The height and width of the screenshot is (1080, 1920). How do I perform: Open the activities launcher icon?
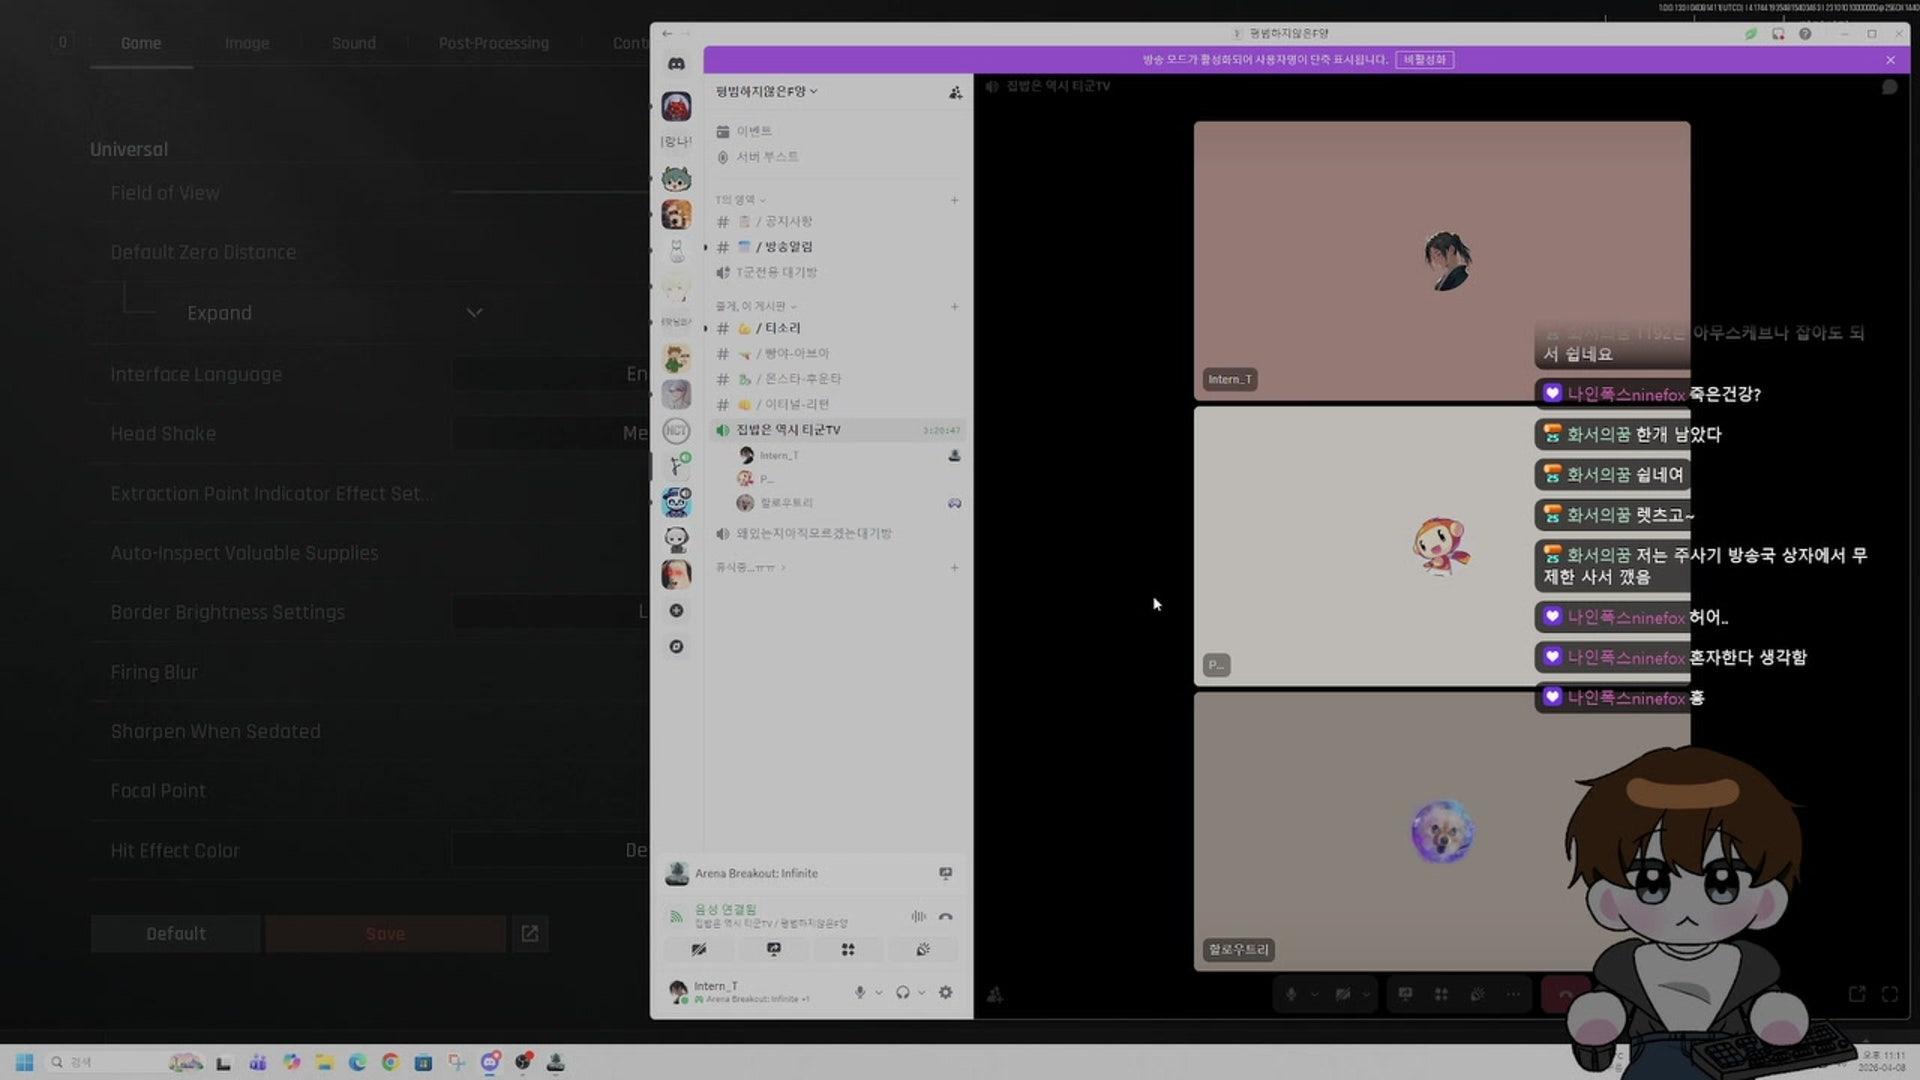pyautogui.click(x=848, y=949)
